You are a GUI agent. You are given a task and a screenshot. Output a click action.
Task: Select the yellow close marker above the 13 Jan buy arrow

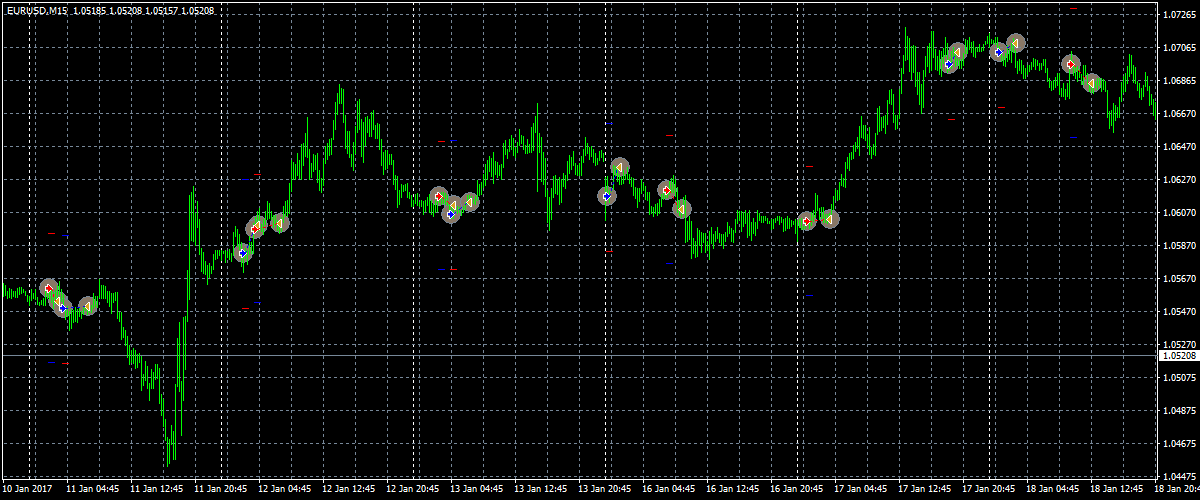620,168
